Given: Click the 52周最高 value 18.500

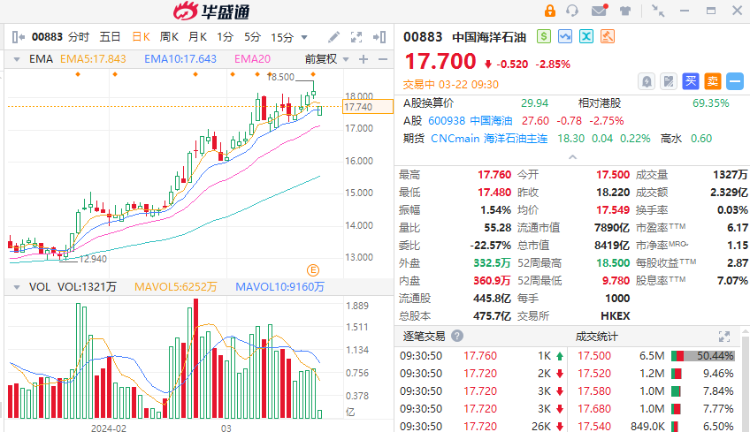Looking at the screenshot, I should click(x=613, y=263).
